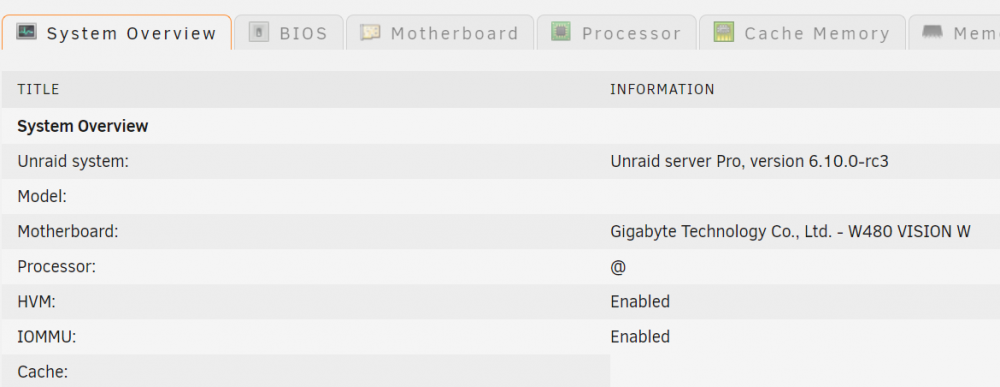
Task: Select the System Overview tab text
Action: click(x=131, y=34)
